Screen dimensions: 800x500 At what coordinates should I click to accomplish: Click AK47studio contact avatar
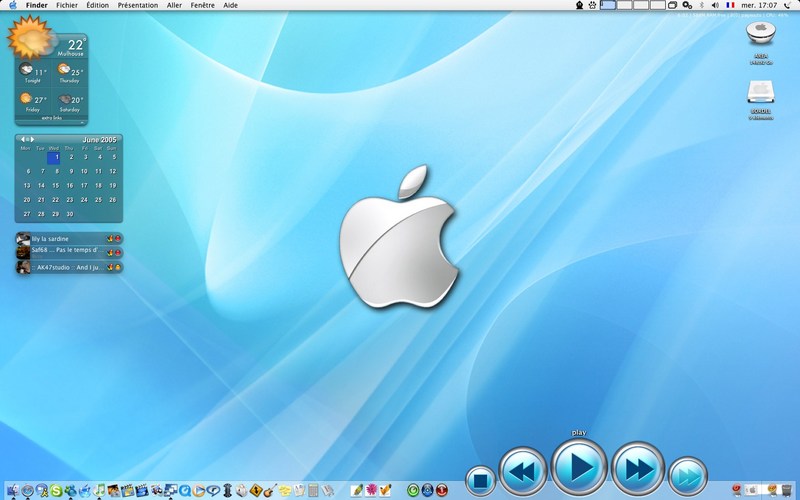click(23, 267)
